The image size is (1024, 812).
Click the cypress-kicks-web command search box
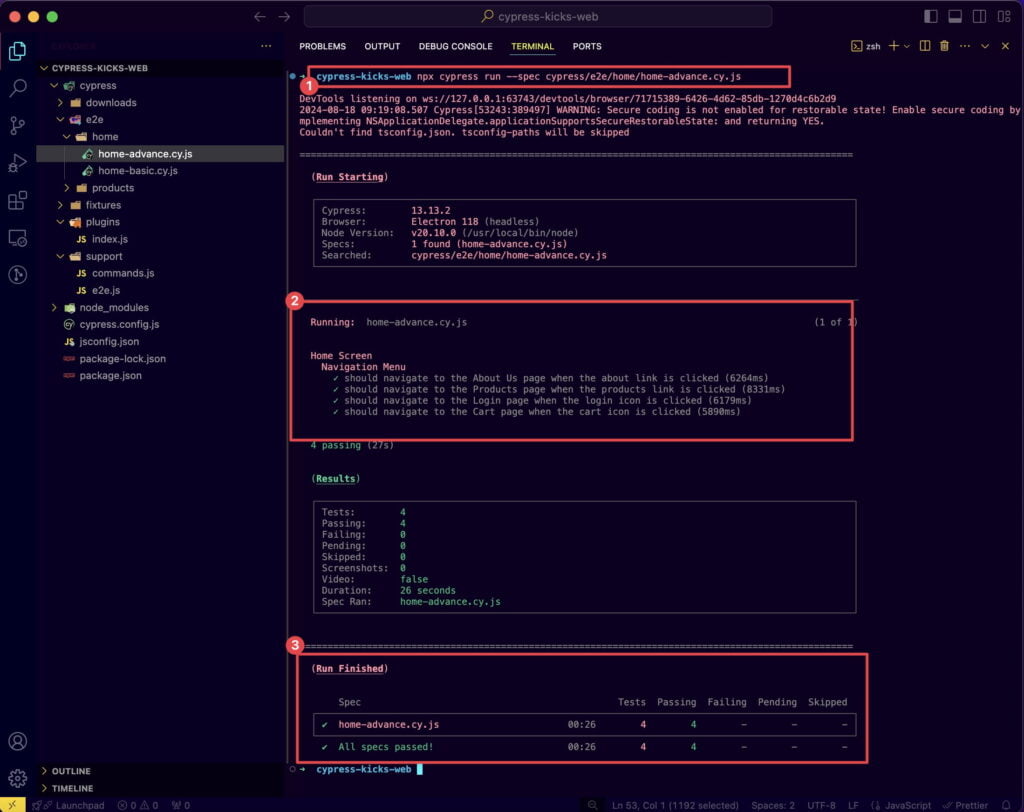(x=538, y=16)
